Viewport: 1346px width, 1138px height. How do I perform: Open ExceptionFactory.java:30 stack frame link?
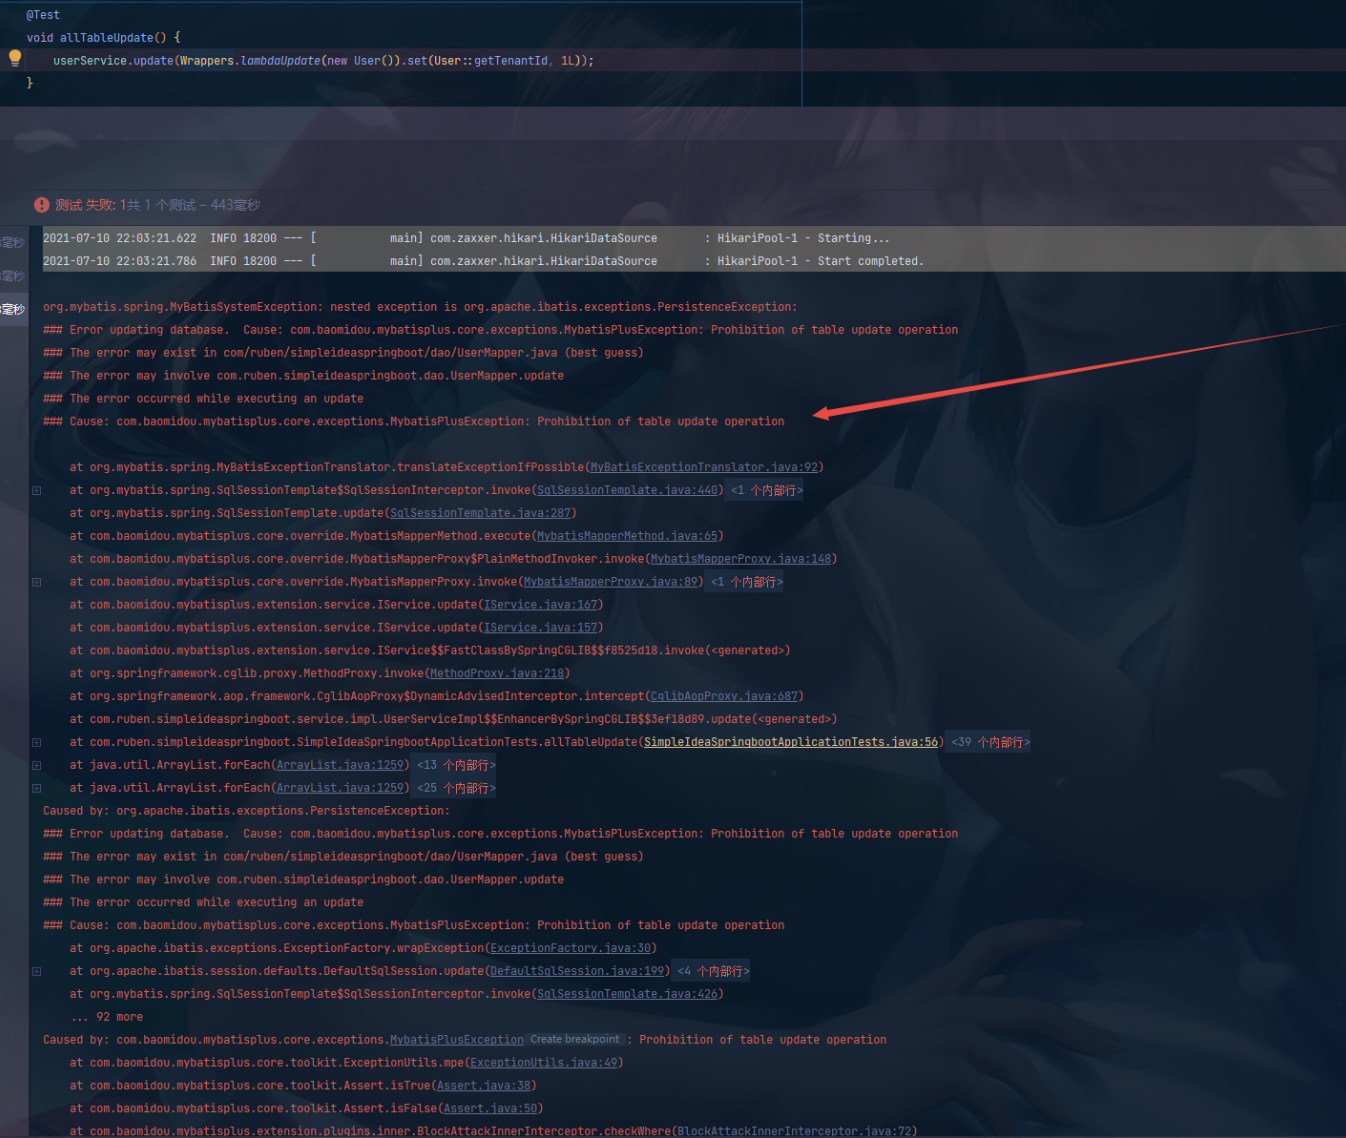click(570, 948)
